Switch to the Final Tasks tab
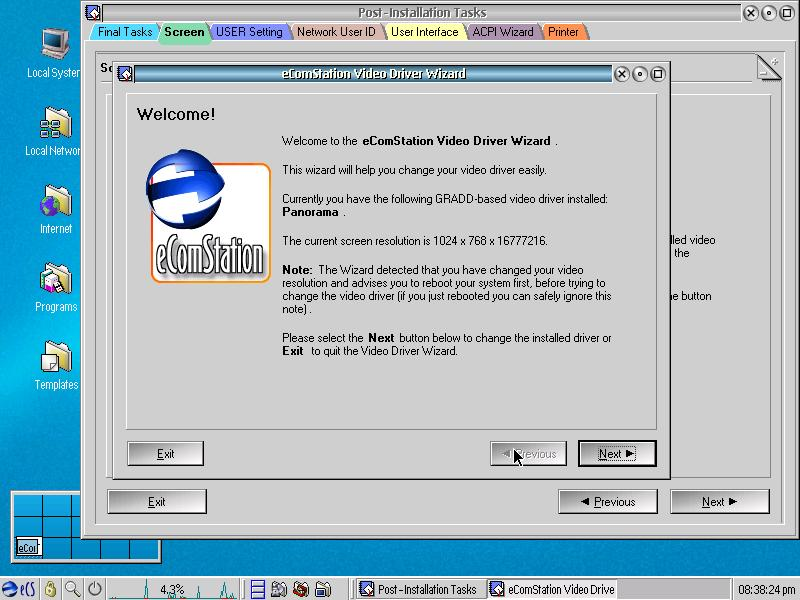This screenshot has width=800, height=600. click(124, 32)
